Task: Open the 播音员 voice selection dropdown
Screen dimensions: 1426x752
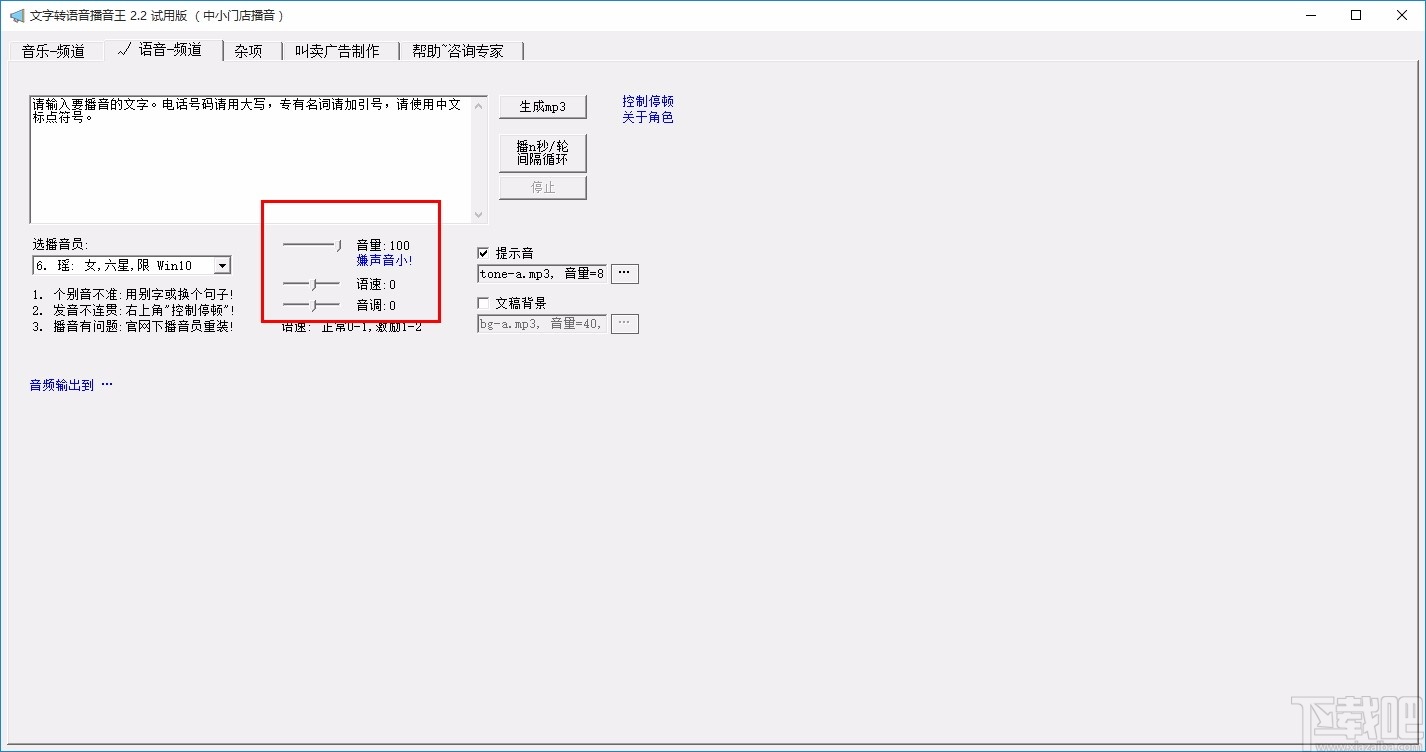Action: [x=222, y=264]
